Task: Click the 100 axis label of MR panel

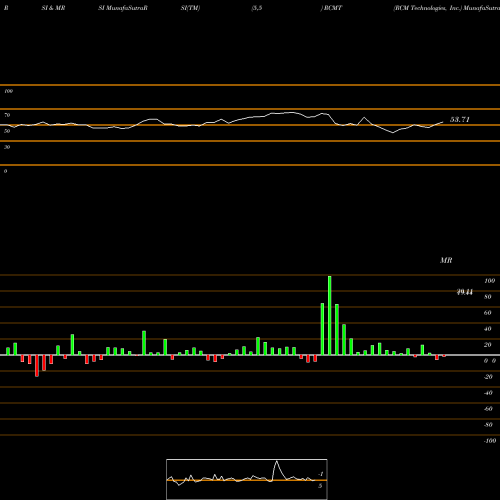Action: [x=490, y=281]
